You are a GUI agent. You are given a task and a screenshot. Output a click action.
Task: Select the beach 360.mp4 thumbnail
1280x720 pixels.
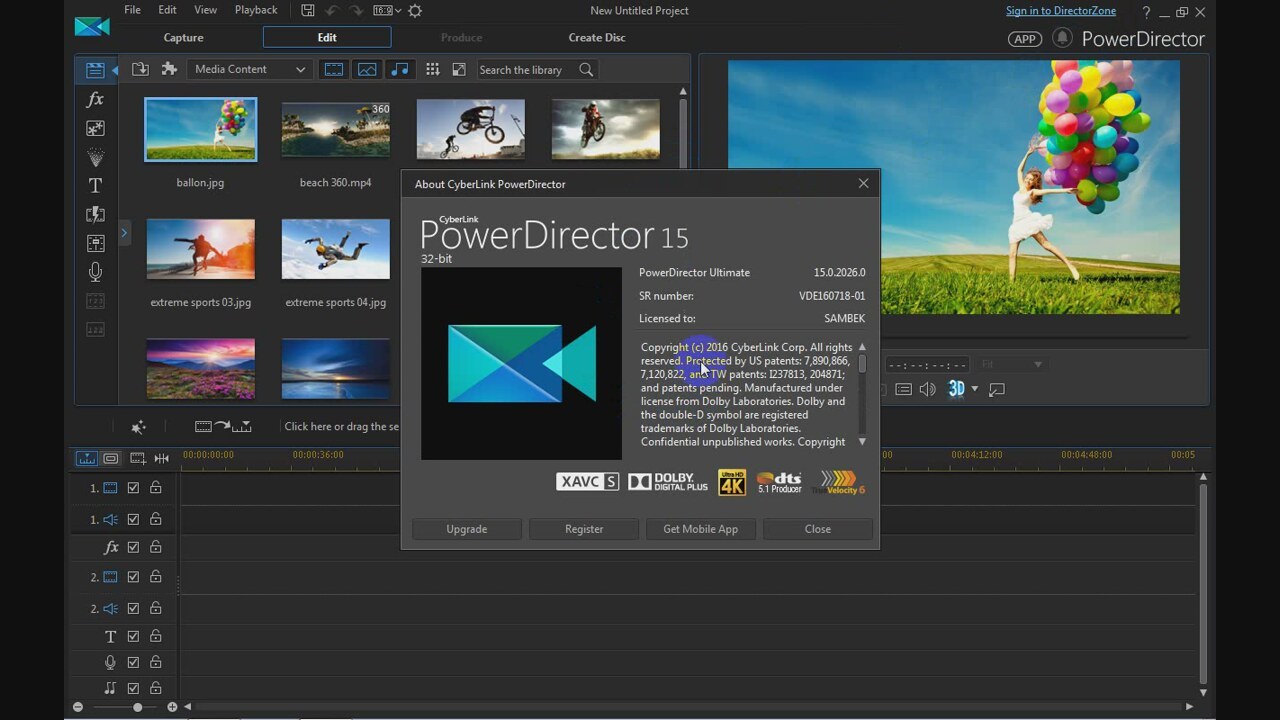coord(335,129)
